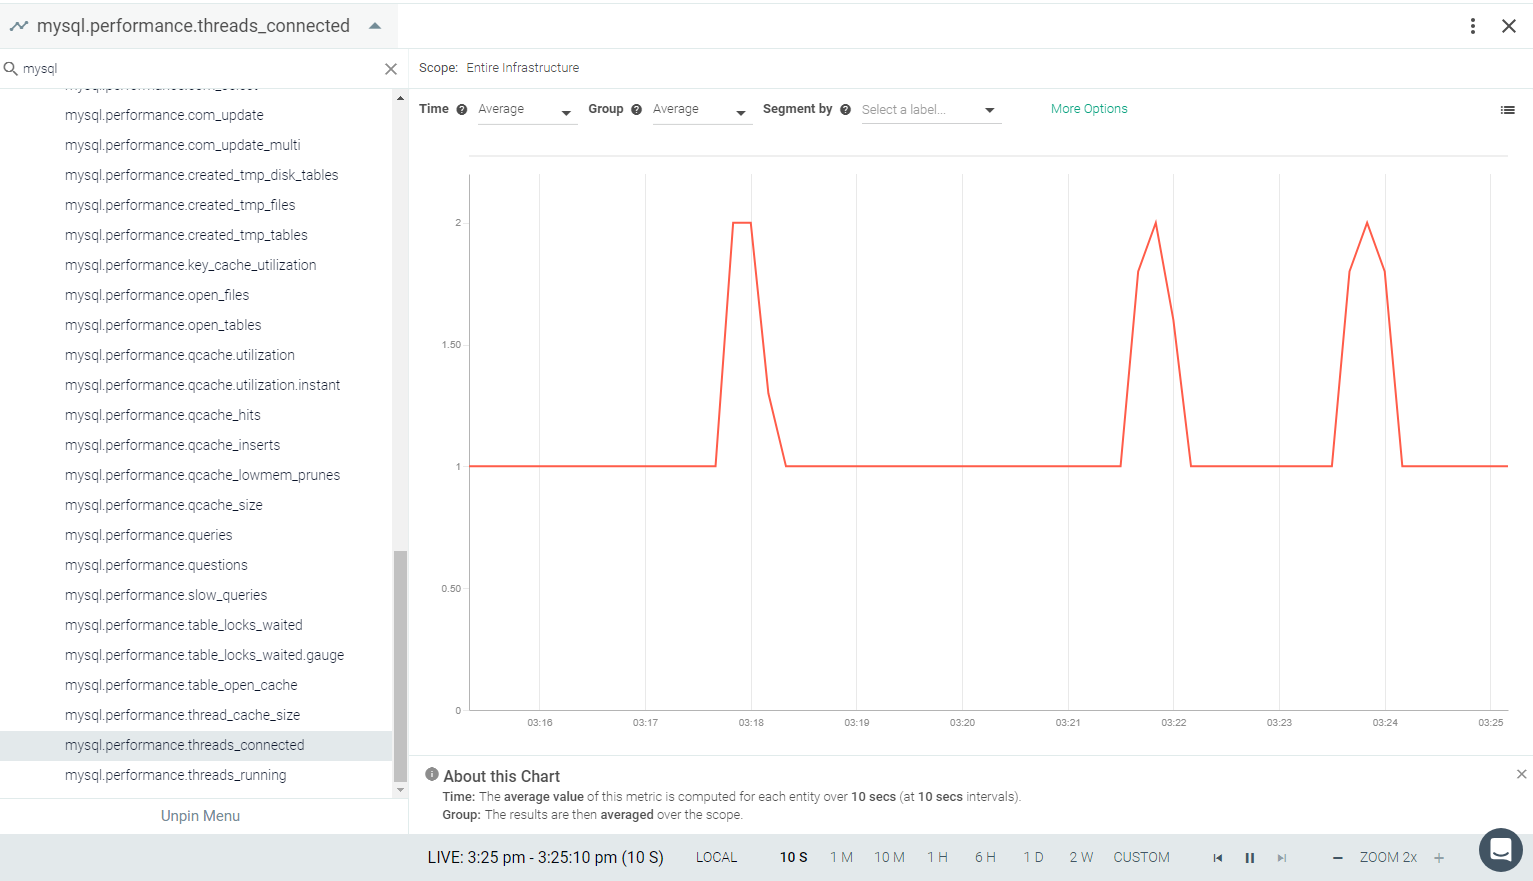This screenshot has height=881, width=1533.
Task: Open the CUSTOM time range
Action: pyautogui.click(x=1141, y=858)
